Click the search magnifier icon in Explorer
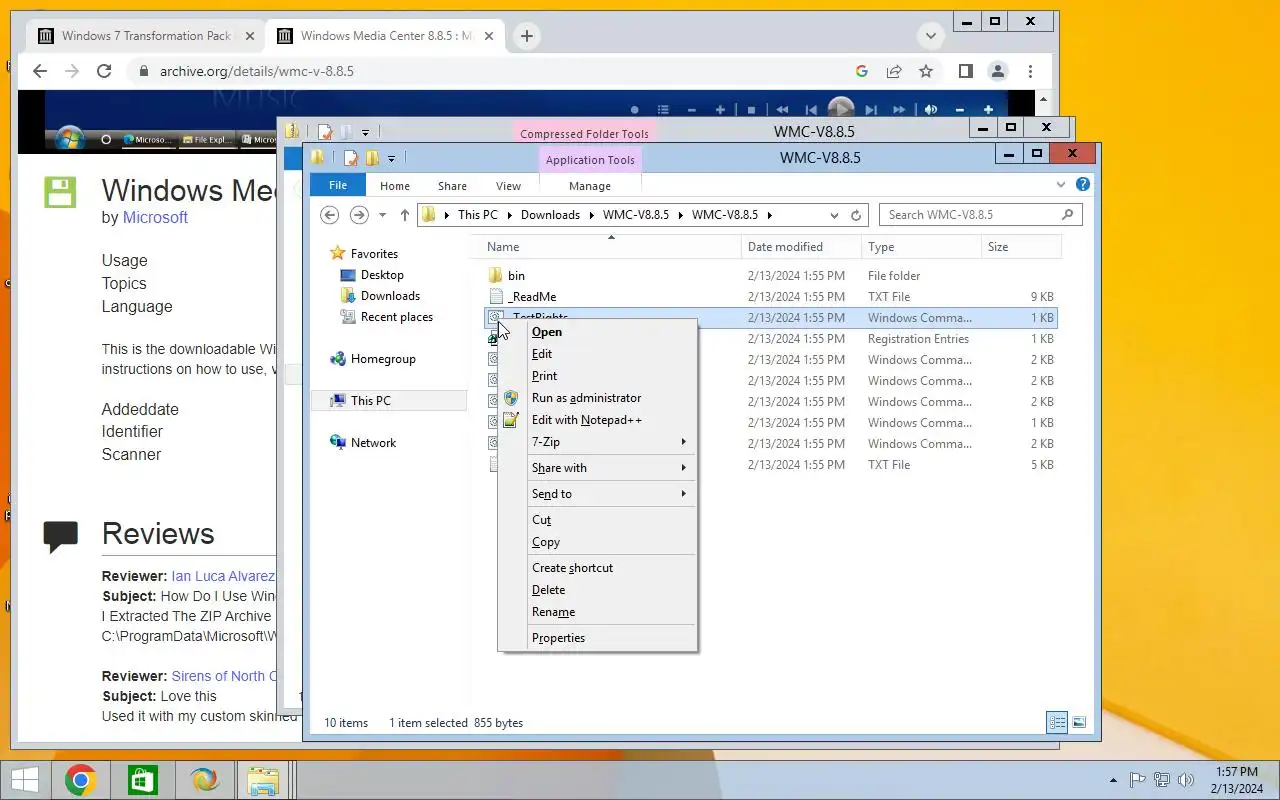 point(1068,214)
